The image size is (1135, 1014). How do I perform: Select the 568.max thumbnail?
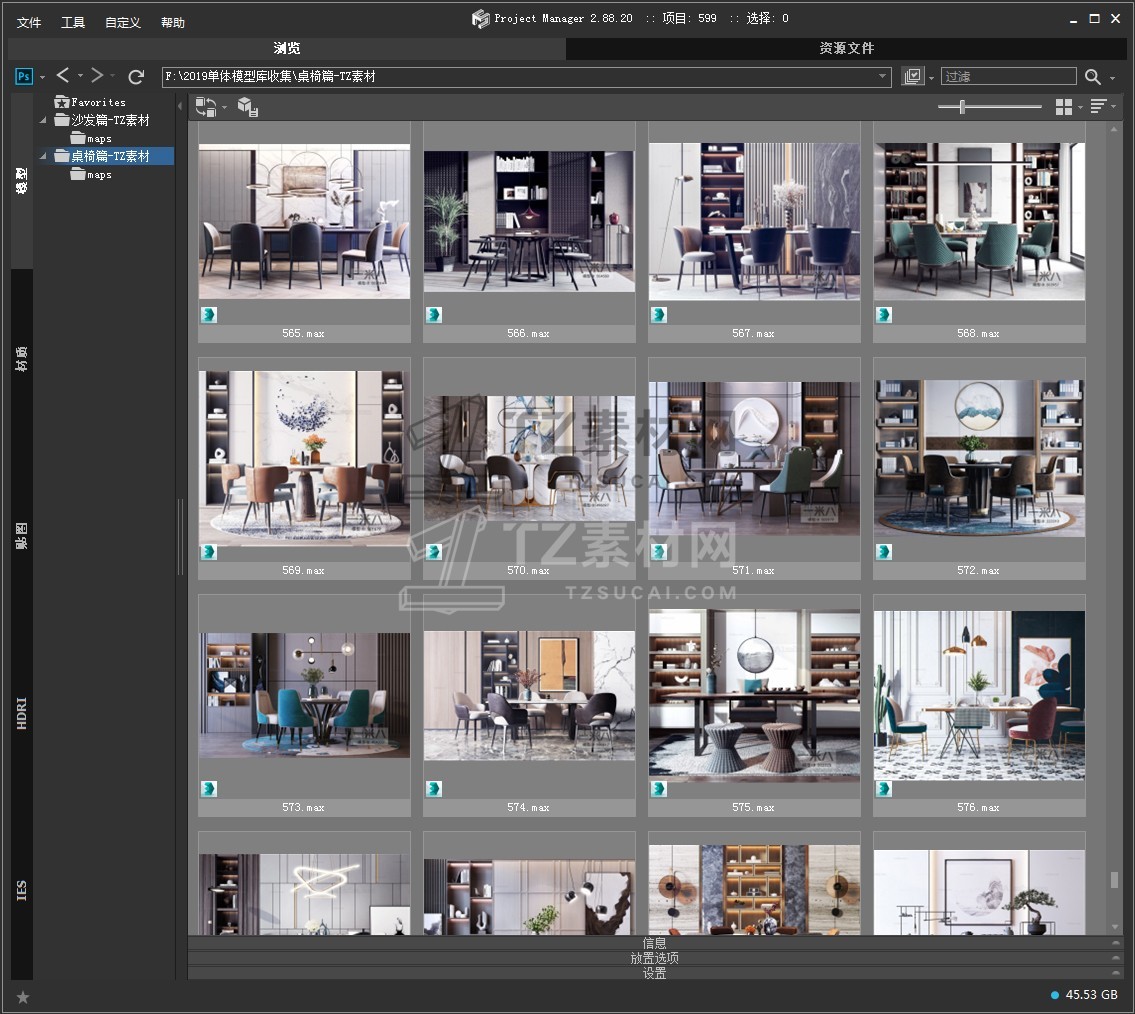click(x=978, y=222)
